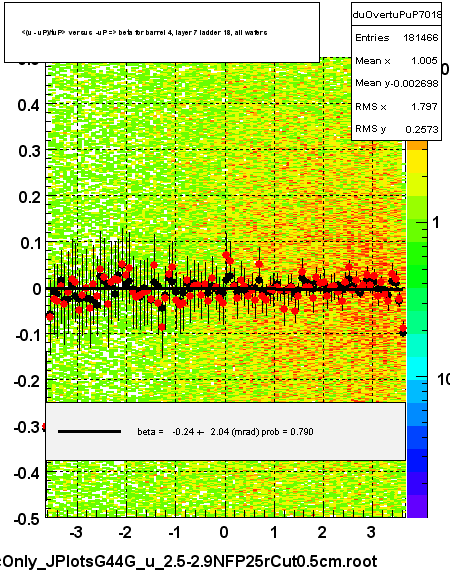The width and height of the screenshot is (450, 575).
Task: Click the Entries 181466 row
Action: tap(396, 37)
